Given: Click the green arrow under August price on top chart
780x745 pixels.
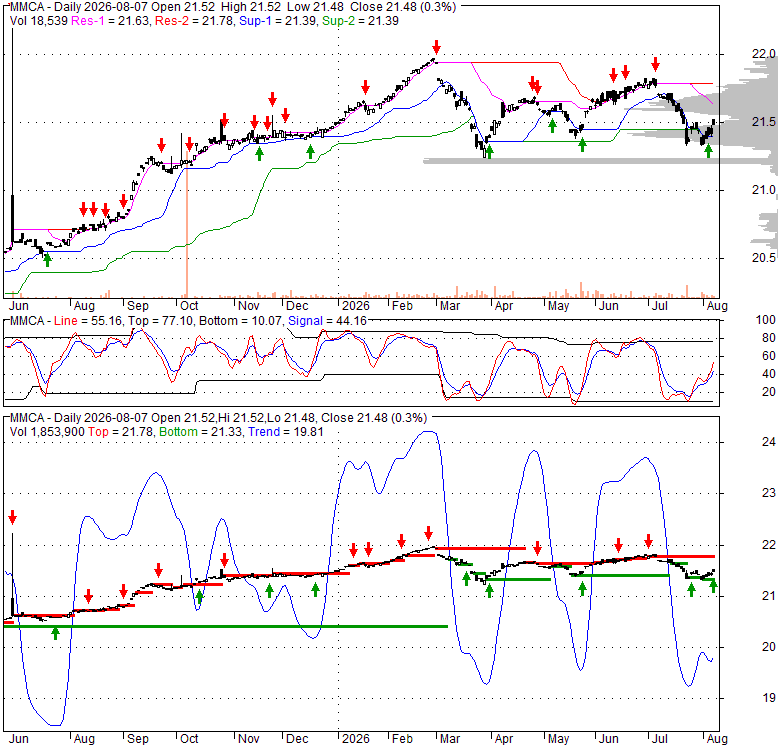Looking at the screenshot, I should 708,151.
